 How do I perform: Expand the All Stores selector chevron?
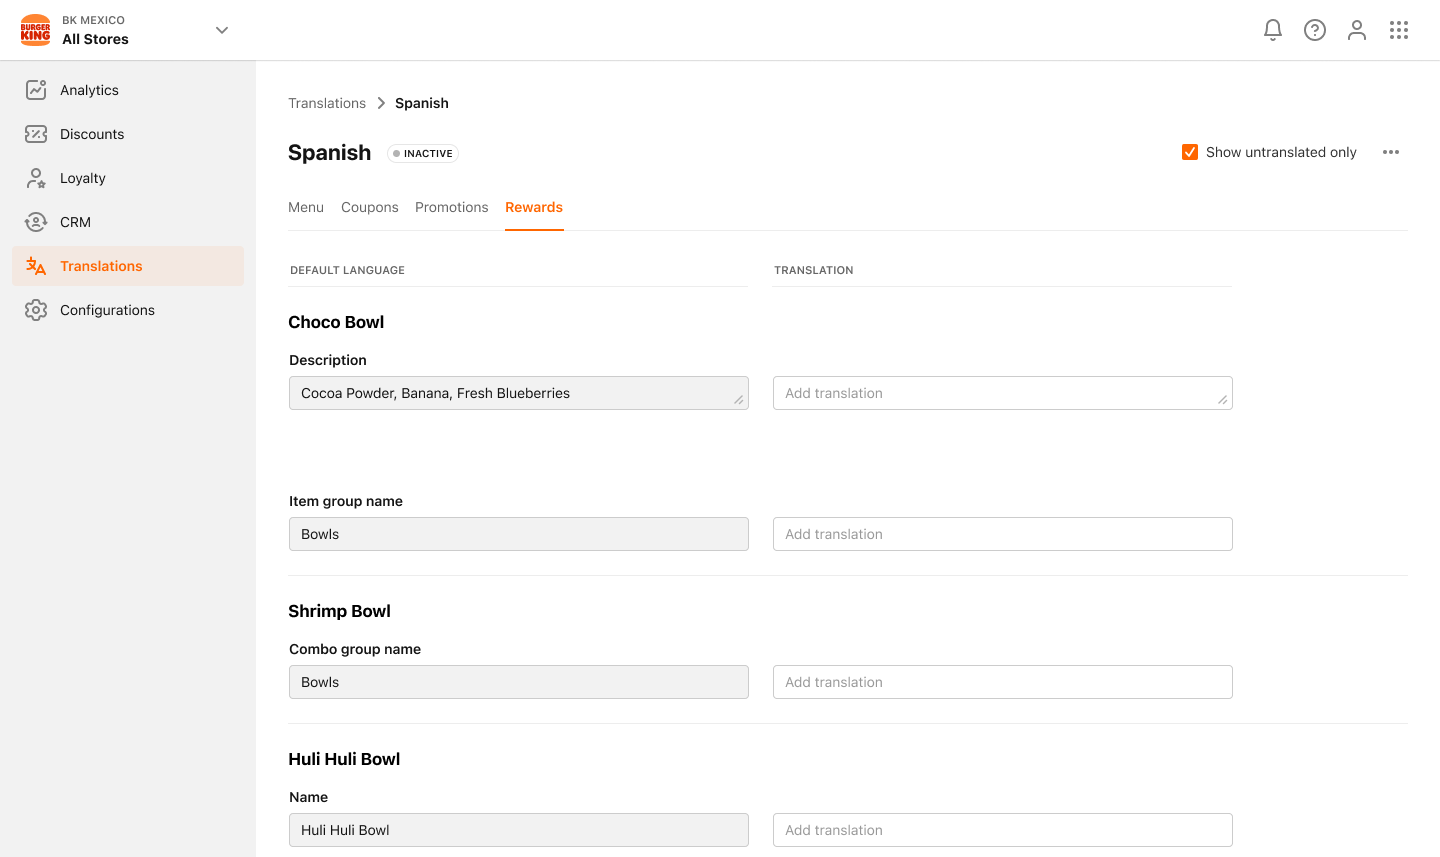coord(222,30)
